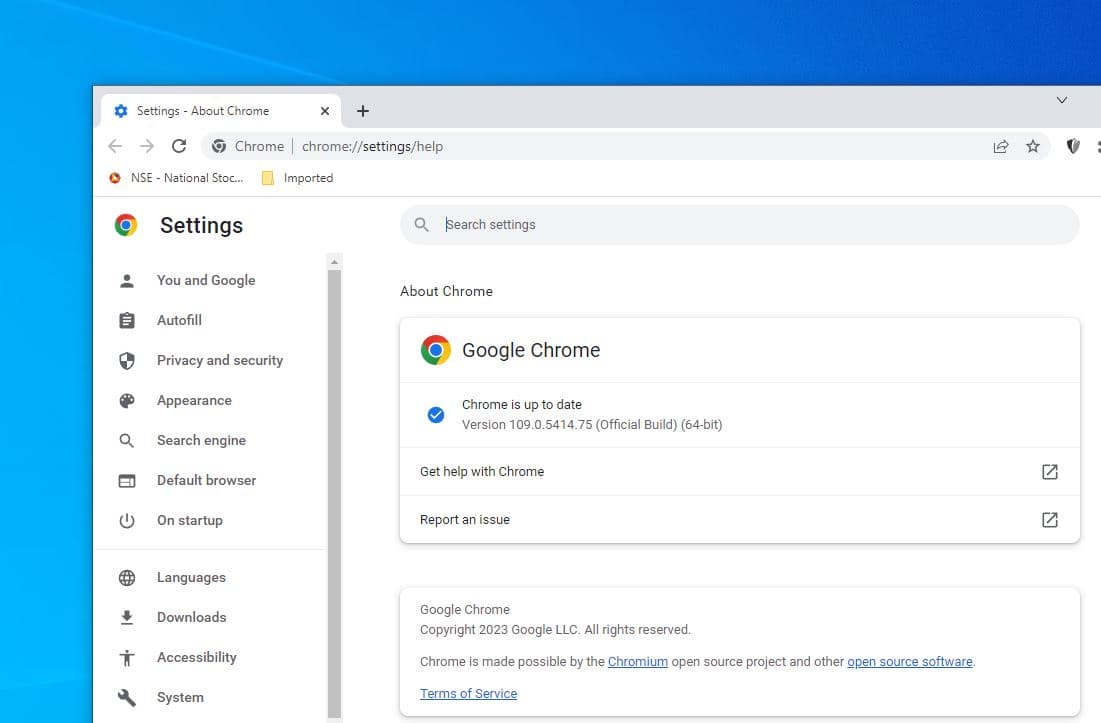Click the Autofill clipboard icon
This screenshot has width=1101, height=723.
click(127, 320)
